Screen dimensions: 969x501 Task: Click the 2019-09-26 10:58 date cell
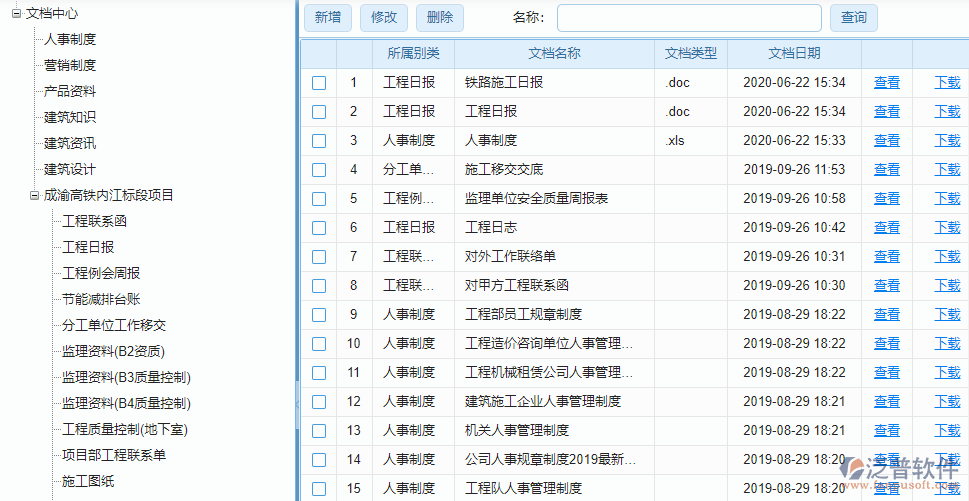click(x=794, y=198)
